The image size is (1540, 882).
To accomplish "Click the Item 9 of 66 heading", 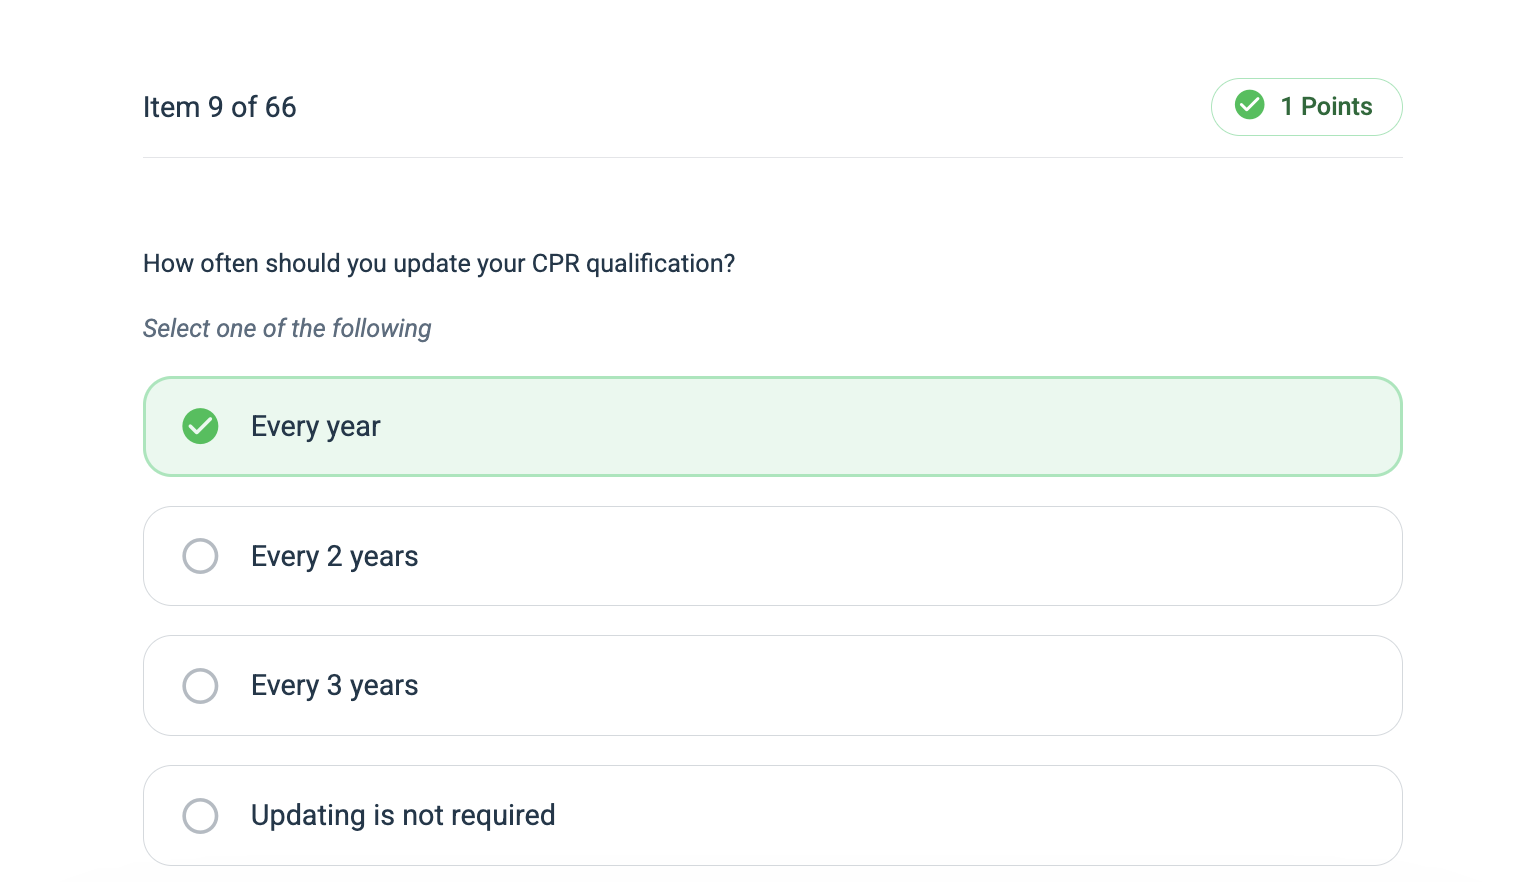I will click(220, 107).
